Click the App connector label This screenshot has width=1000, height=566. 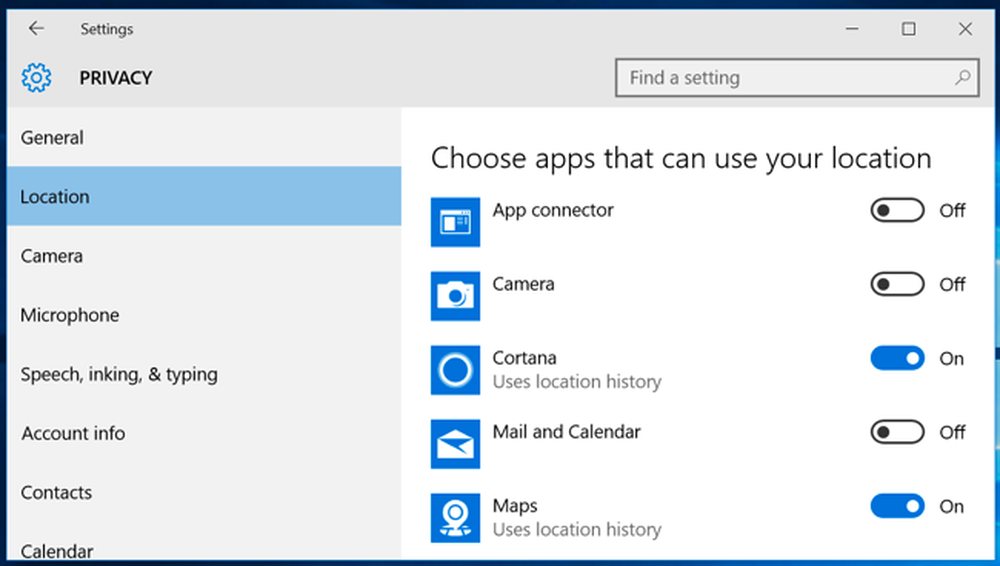click(553, 210)
